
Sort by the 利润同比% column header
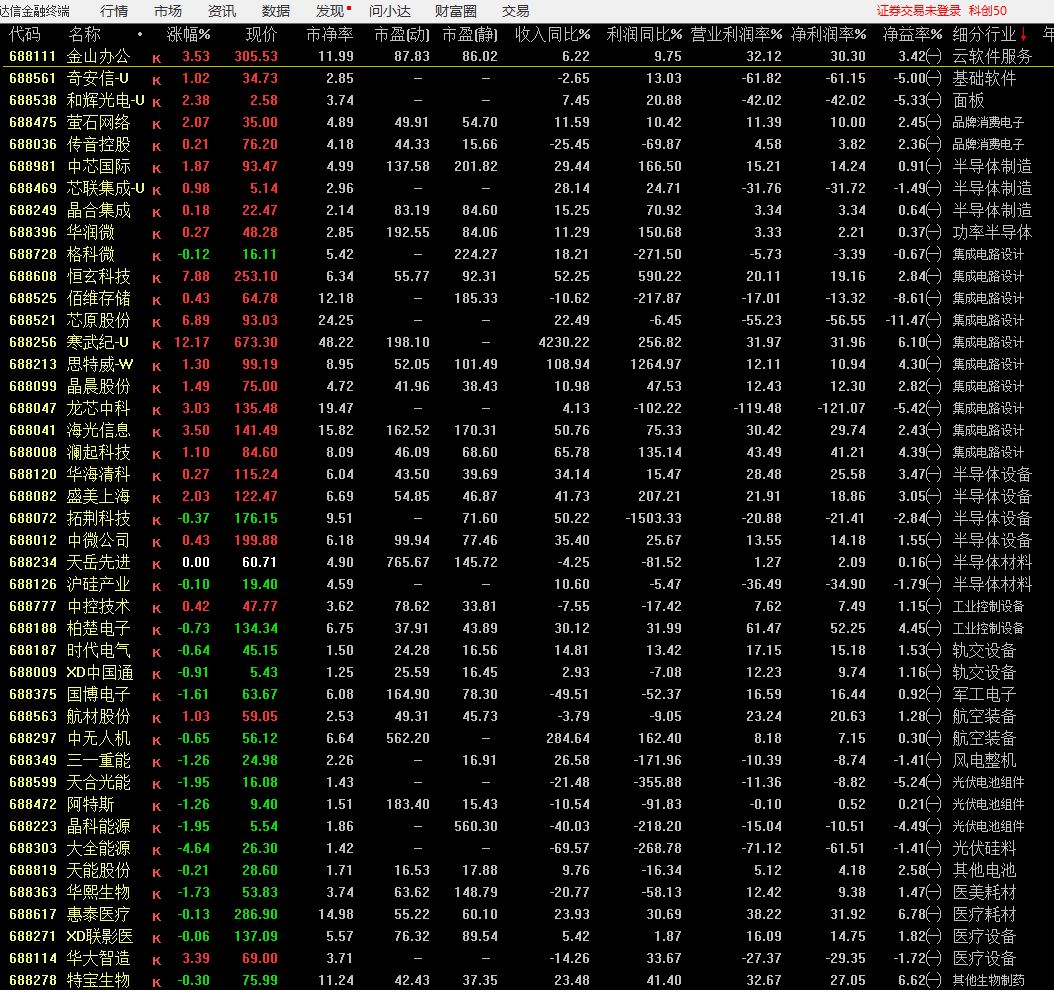coord(644,34)
